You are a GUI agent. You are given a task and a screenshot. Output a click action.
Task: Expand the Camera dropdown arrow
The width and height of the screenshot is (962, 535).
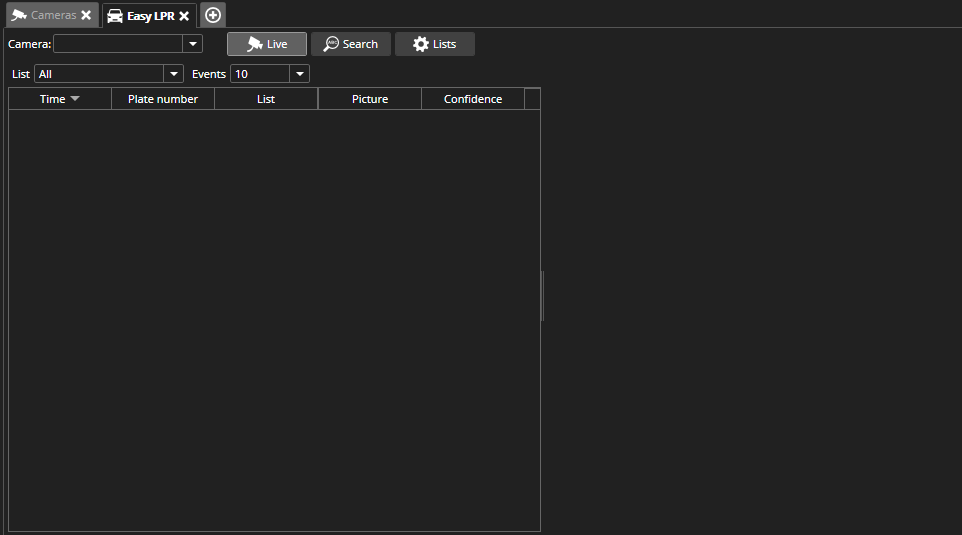pyautogui.click(x=193, y=44)
